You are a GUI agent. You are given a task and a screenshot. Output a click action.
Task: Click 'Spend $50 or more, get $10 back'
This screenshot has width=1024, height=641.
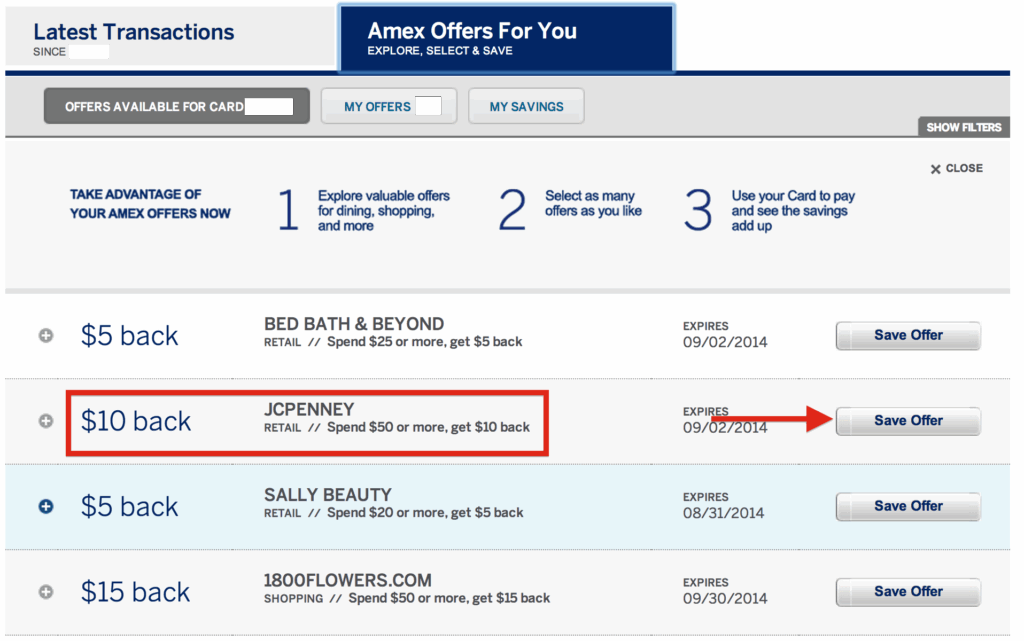[x=428, y=427]
